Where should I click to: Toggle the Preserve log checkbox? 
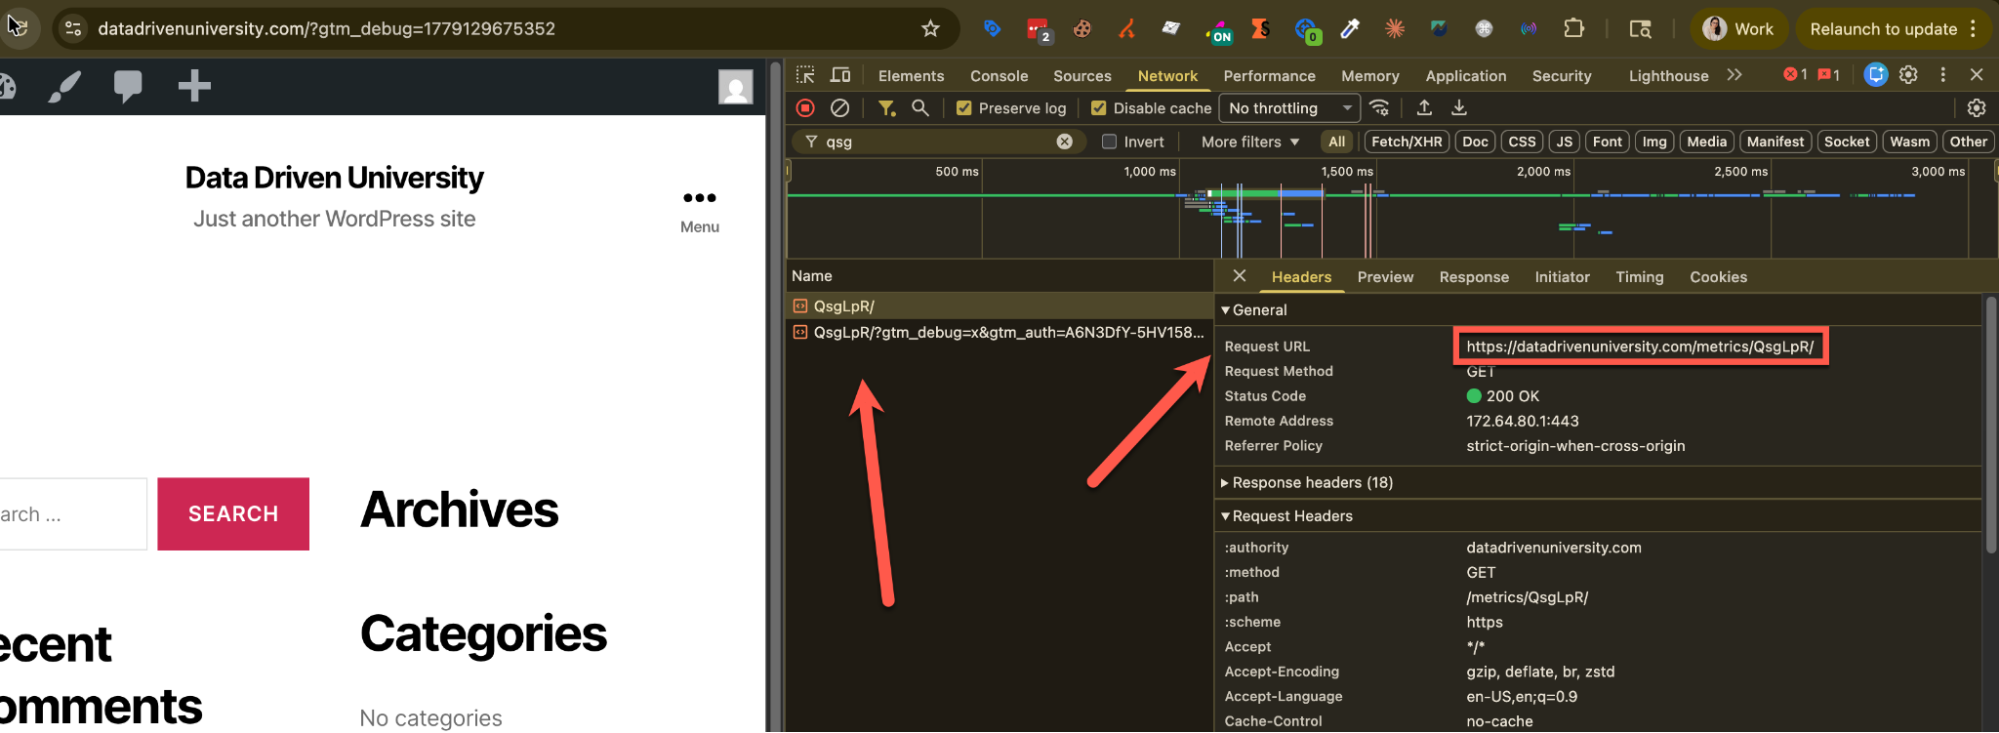(x=964, y=108)
